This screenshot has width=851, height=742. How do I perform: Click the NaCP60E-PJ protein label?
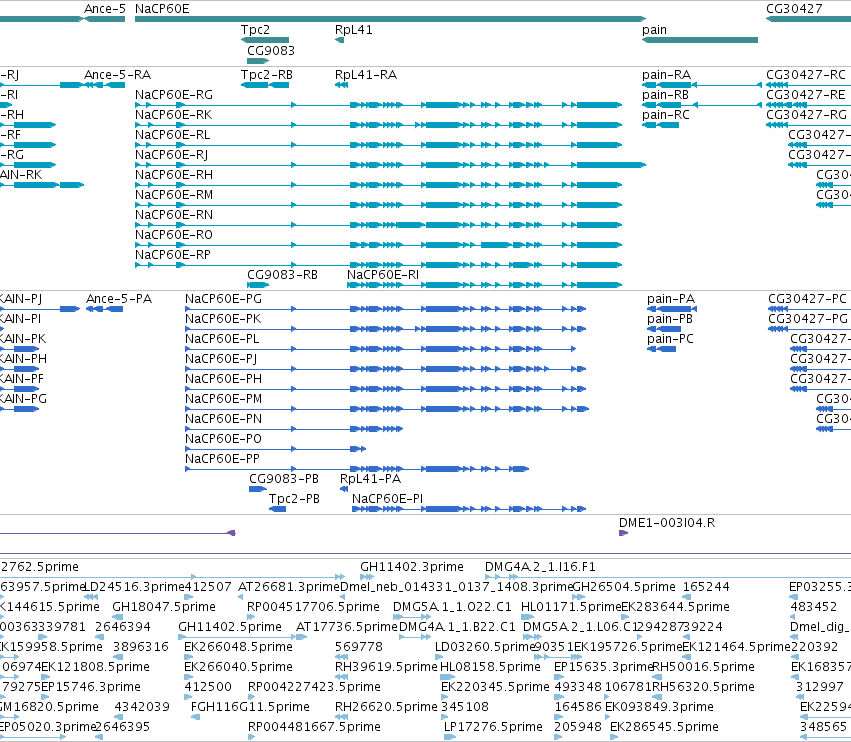221,359
